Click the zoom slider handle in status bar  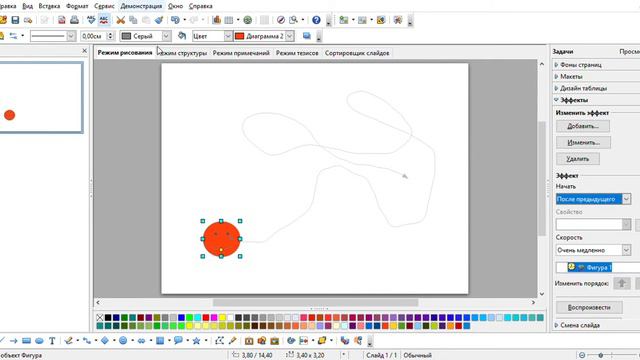point(600,355)
